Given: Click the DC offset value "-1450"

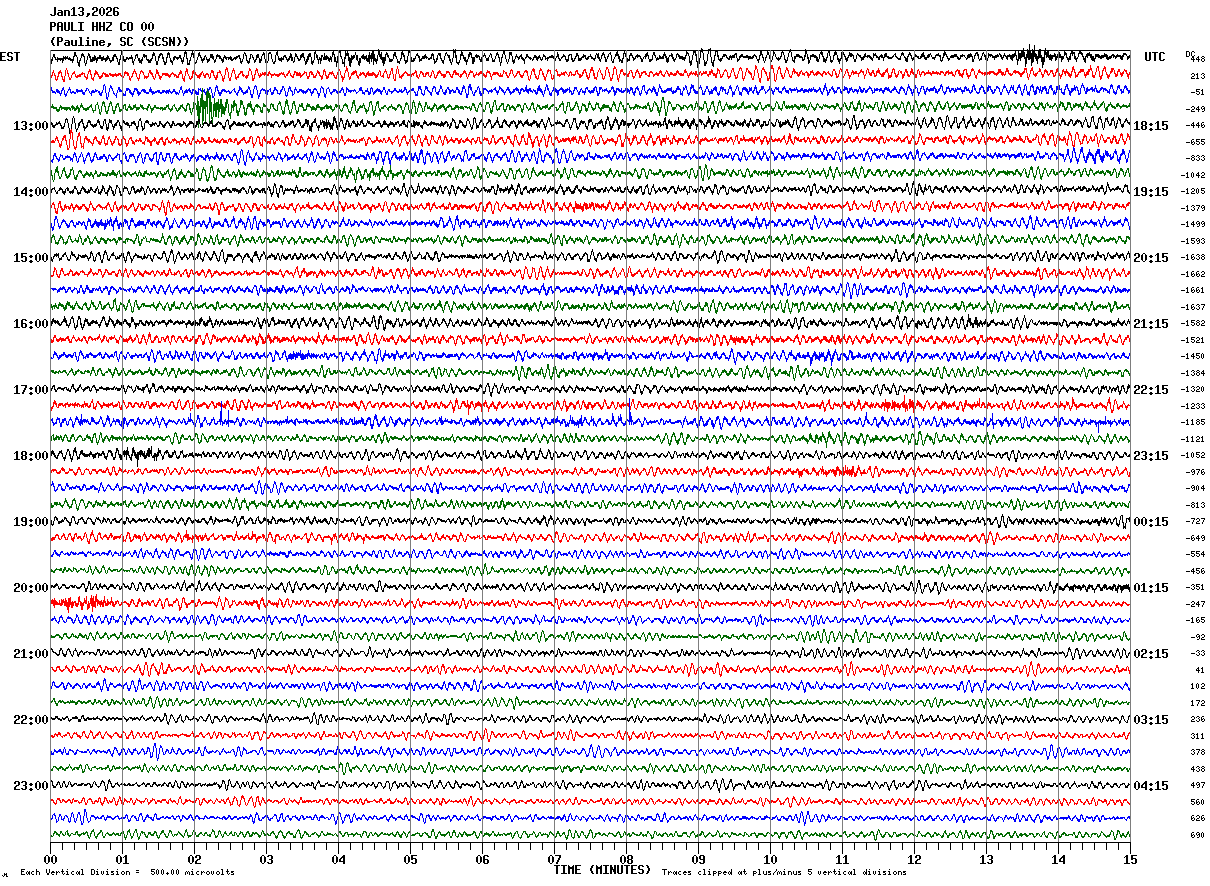Looking at the screenshot, I should pos(1194,356).
